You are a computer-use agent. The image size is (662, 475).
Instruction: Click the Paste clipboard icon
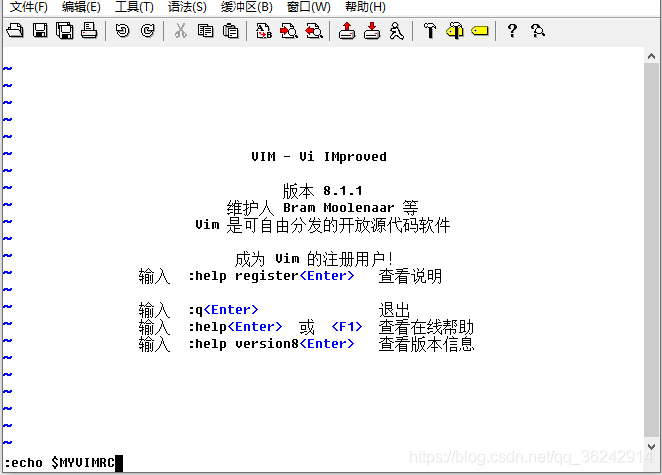[231, 31]
